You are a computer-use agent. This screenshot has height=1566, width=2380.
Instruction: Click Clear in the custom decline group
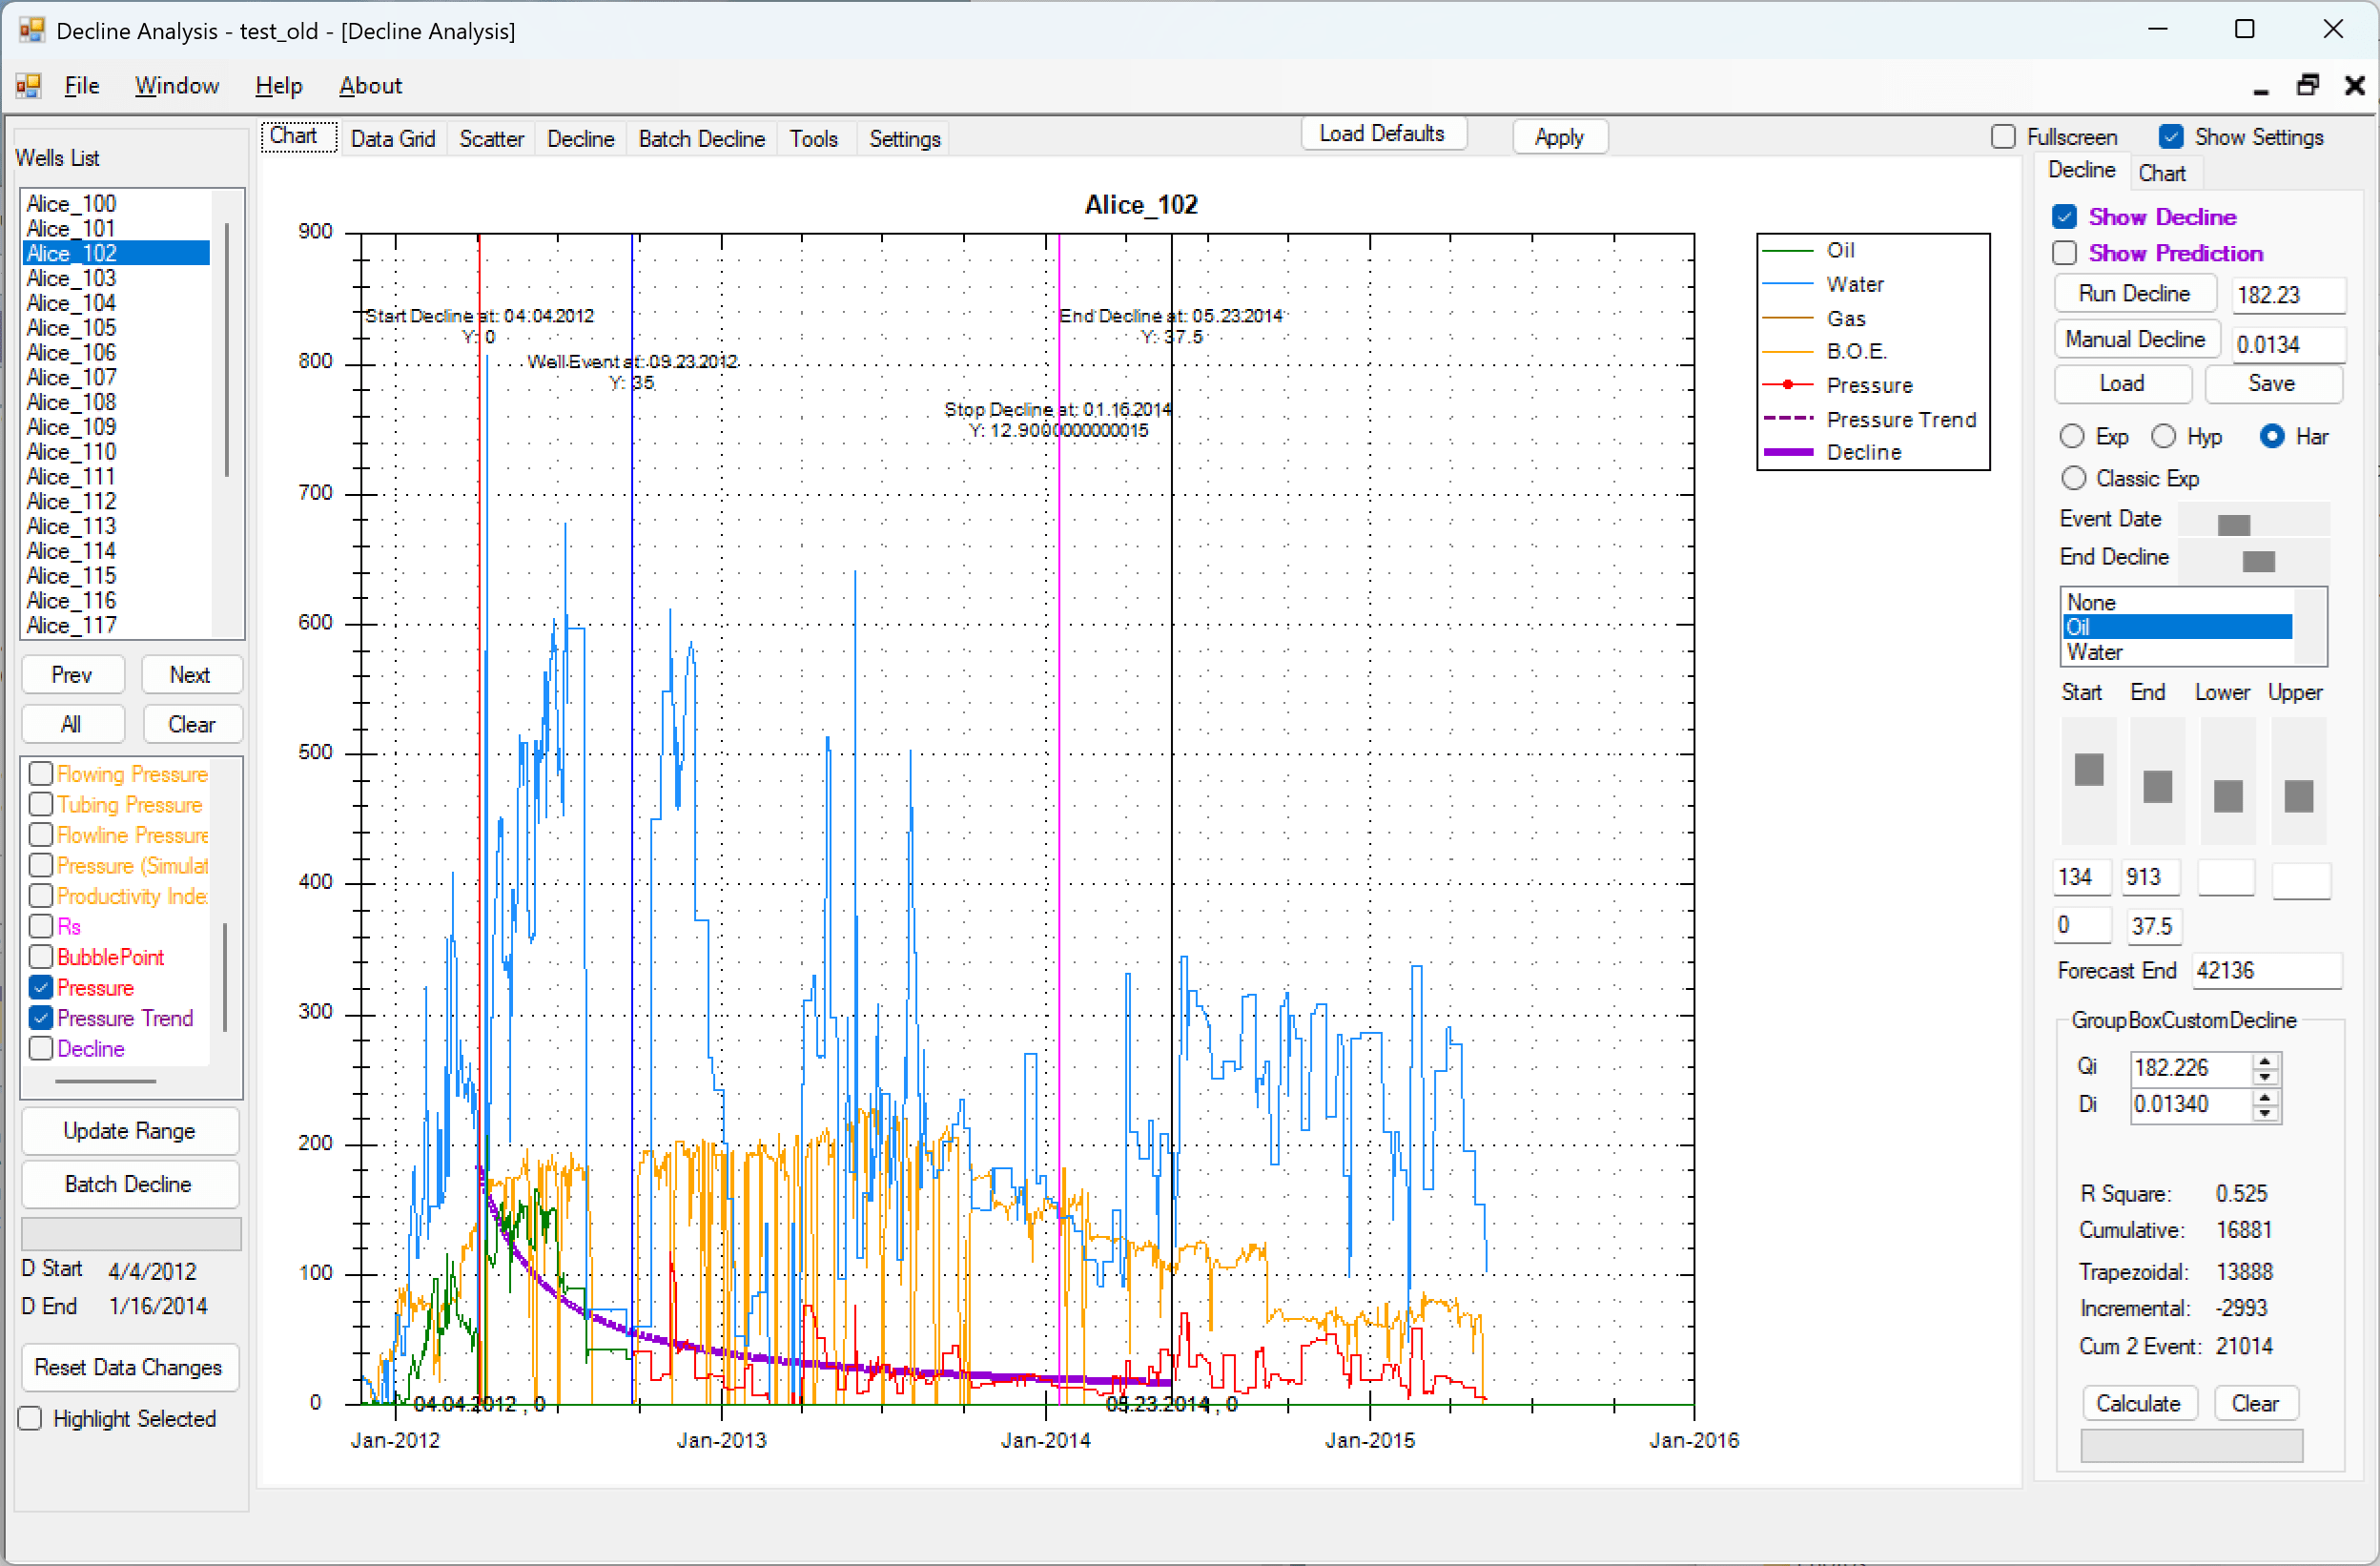(x=2255, y=1404)
